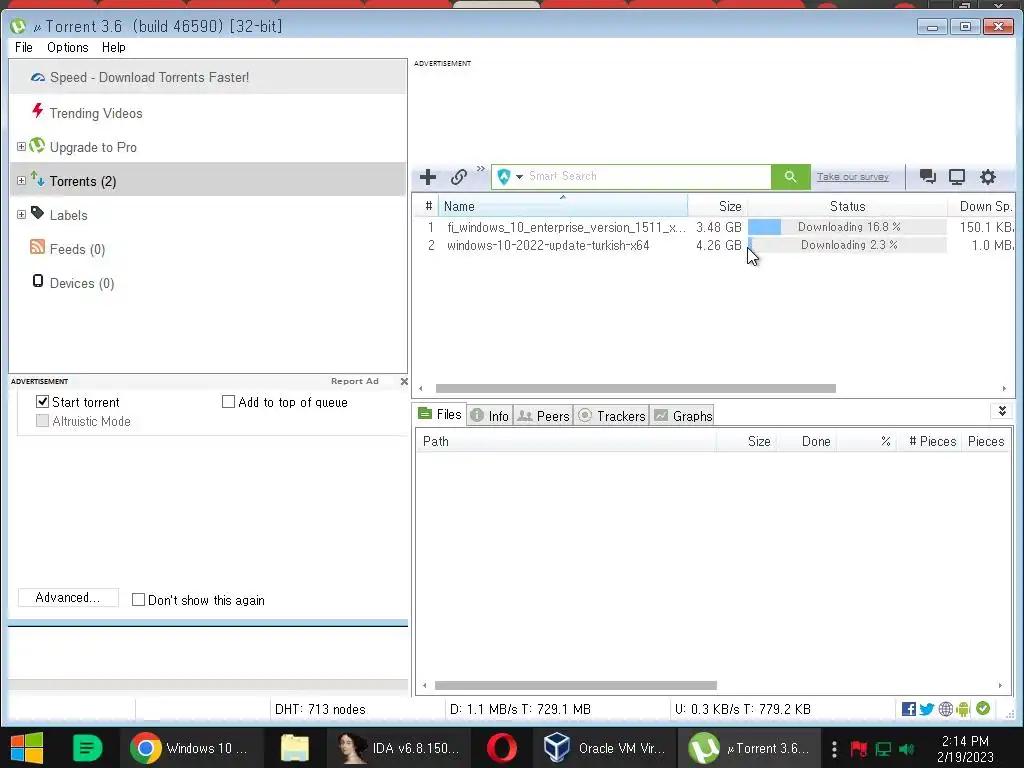
Task: Click the Add Torrent plus icon
Action: [428, 176]
